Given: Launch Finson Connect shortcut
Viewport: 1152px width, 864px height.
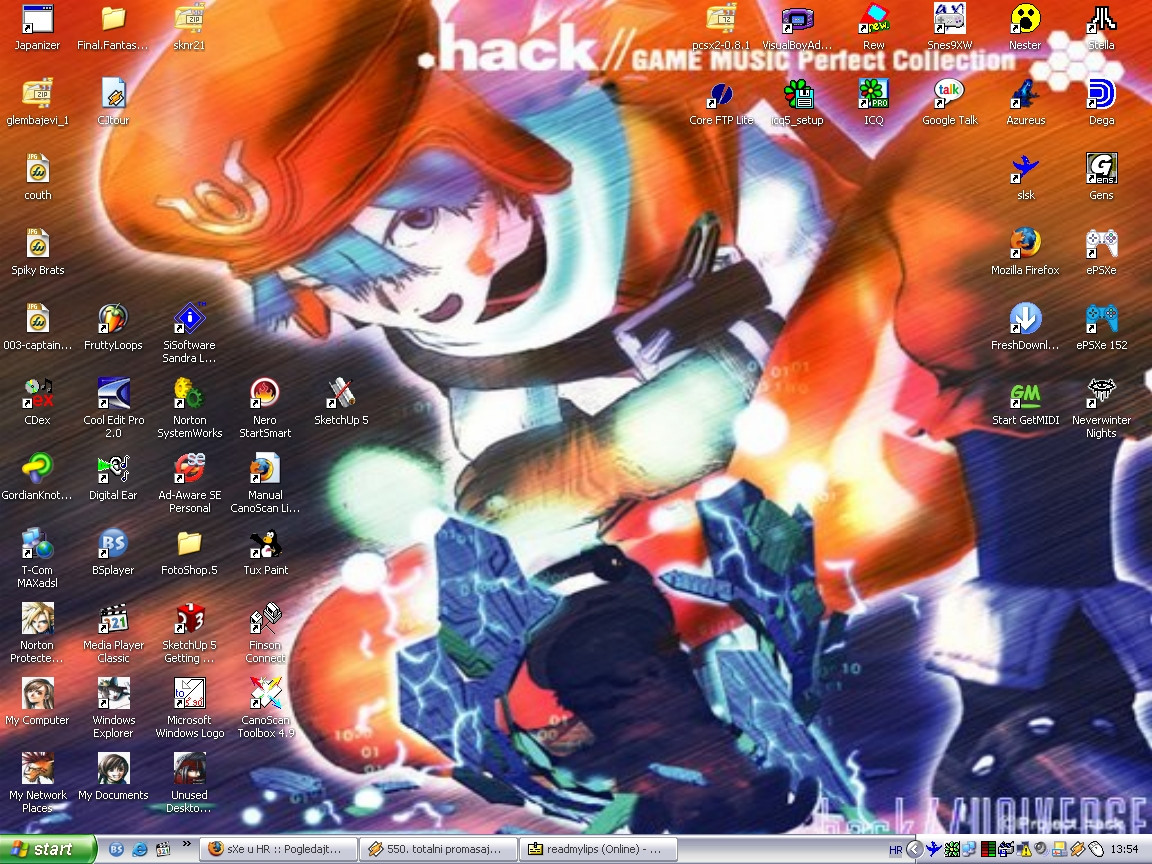Looking at the screenshot, I should 264,633.
